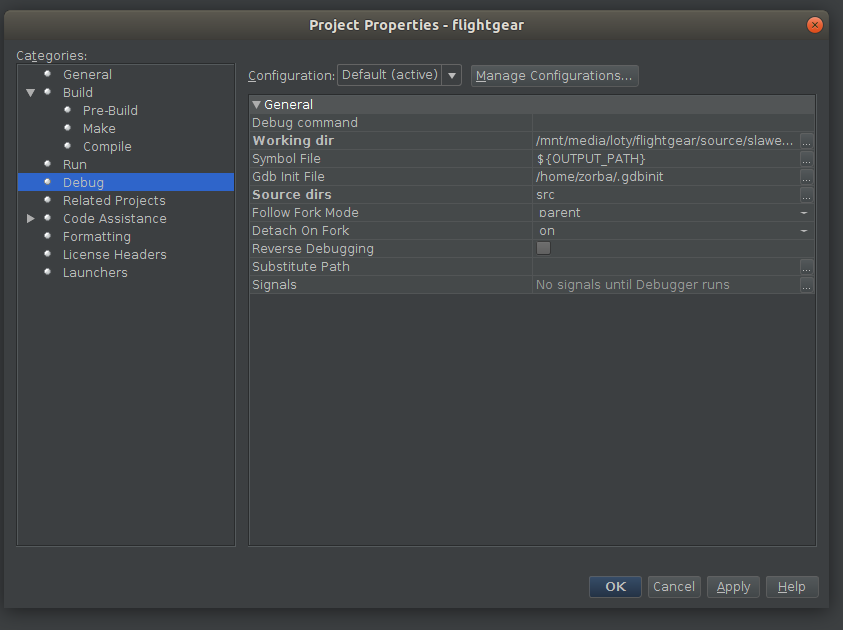Click the Apply button
This screenshot has width=843, height=630.
coord(733,586)
